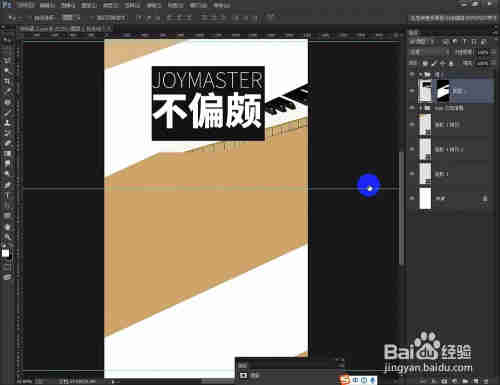Viewport: 500px width, 385px height.
Task: Filter layers by type layers icon
Action: 464,42
